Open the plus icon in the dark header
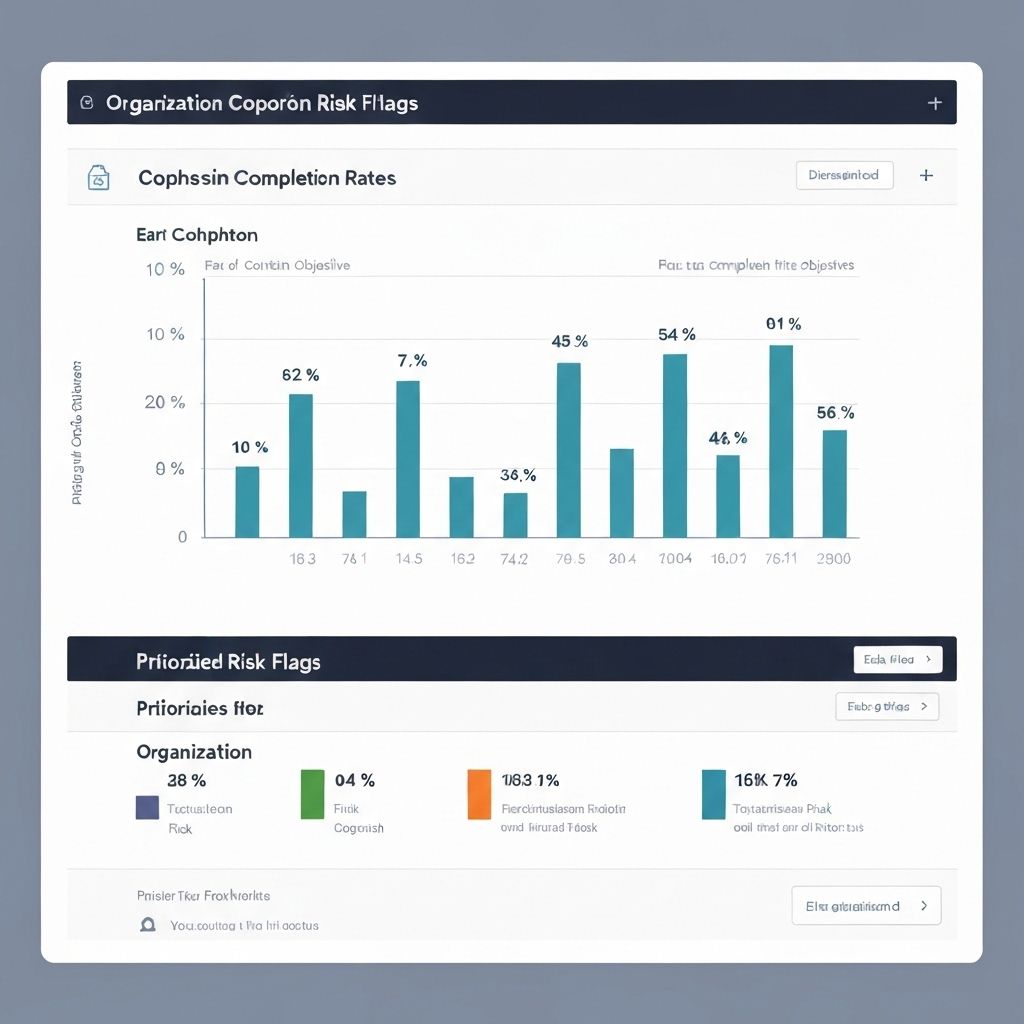Screen dimensions: 1024x1024 (x=934, y=102)
